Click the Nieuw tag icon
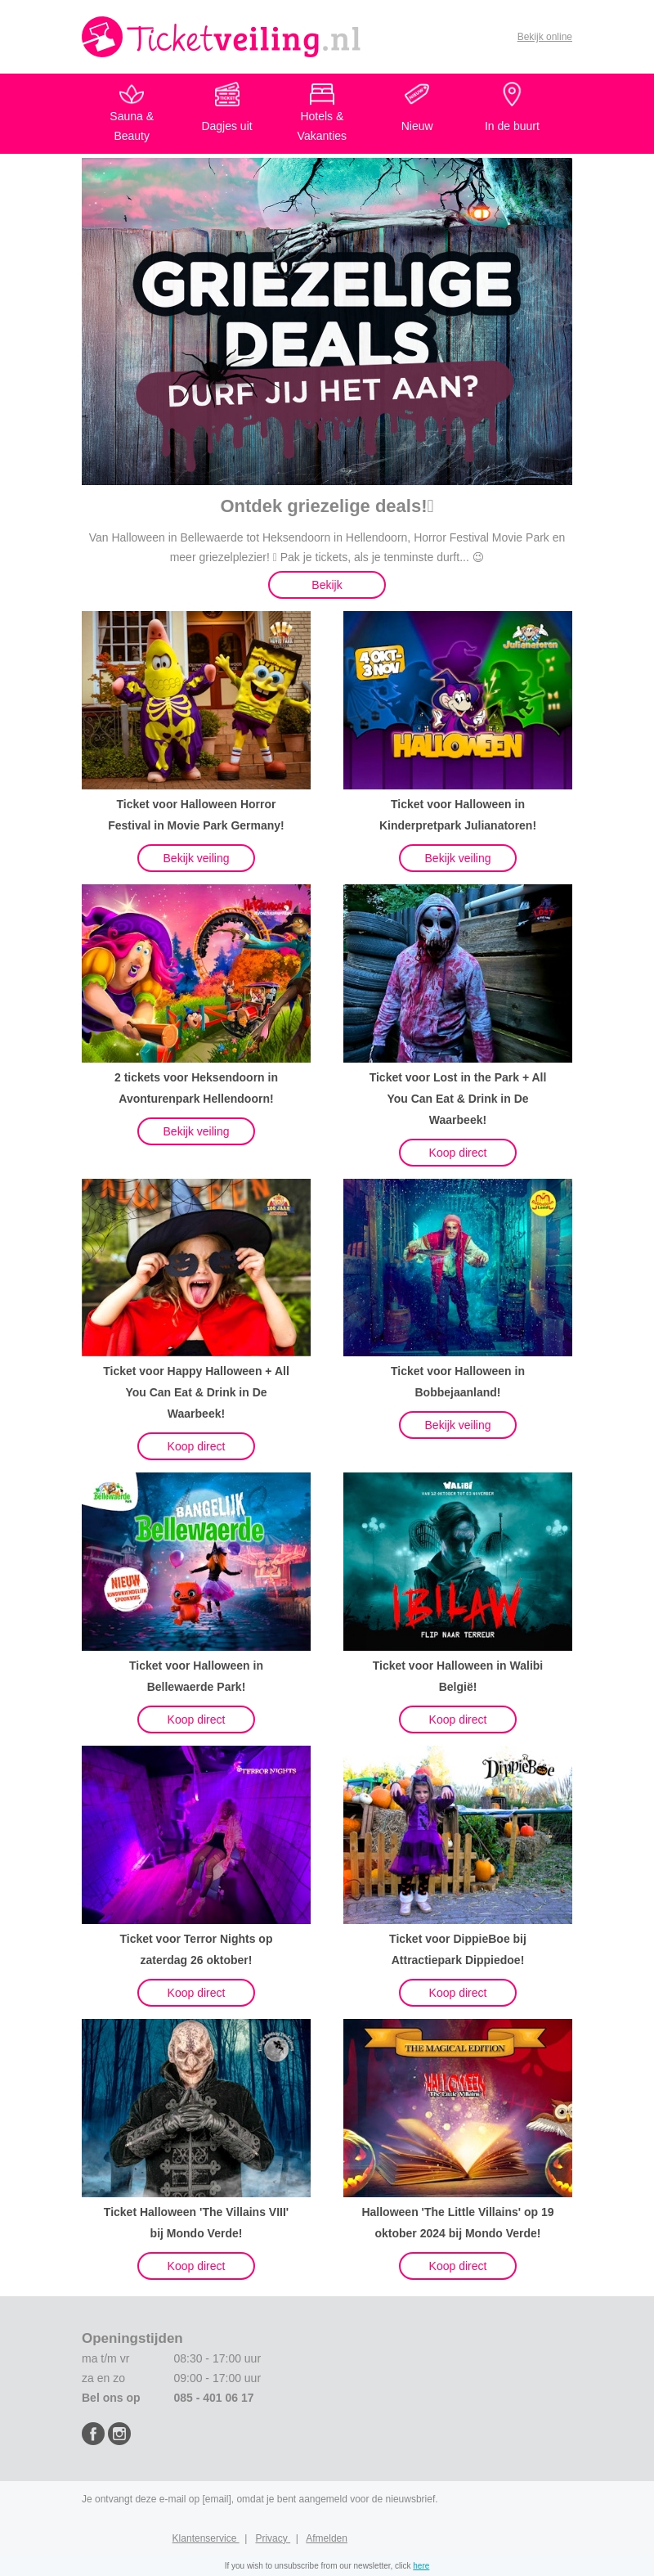Viewport: 654px width, 2576px height. 417,94
